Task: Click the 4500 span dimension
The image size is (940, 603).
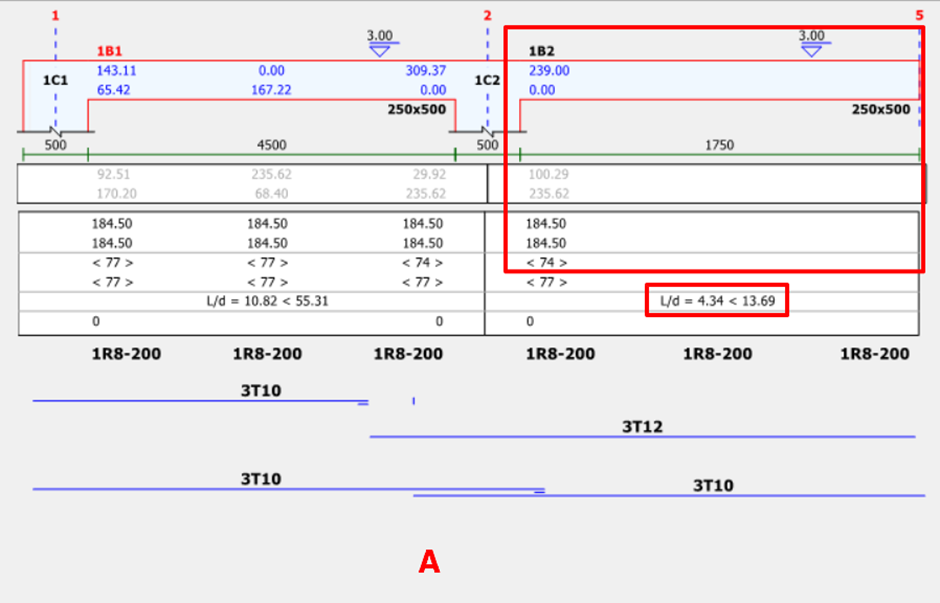Action: coord(271,145)
